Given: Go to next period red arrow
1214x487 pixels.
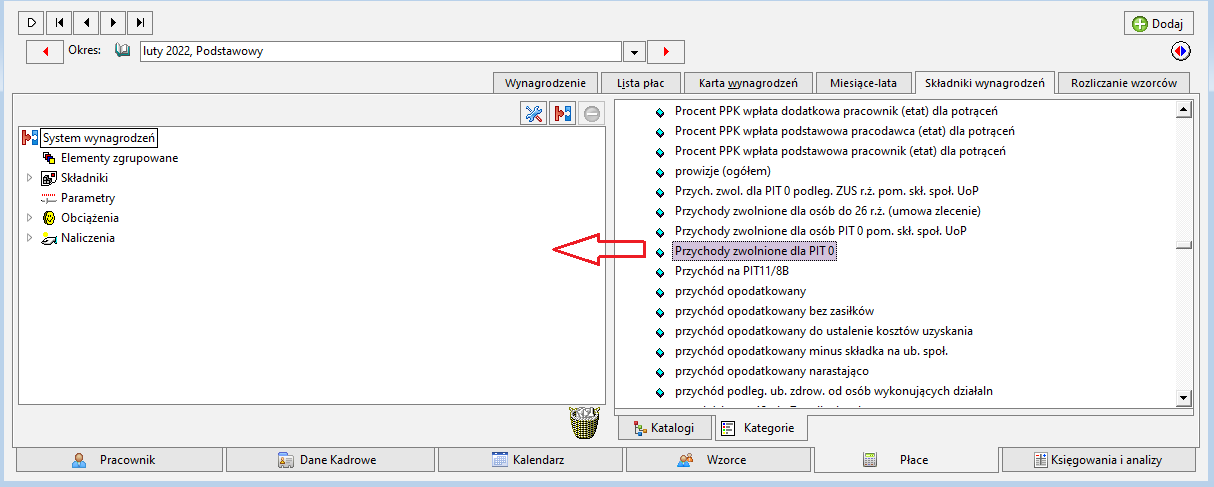Looking at the screenshot, I should [666, 51].
